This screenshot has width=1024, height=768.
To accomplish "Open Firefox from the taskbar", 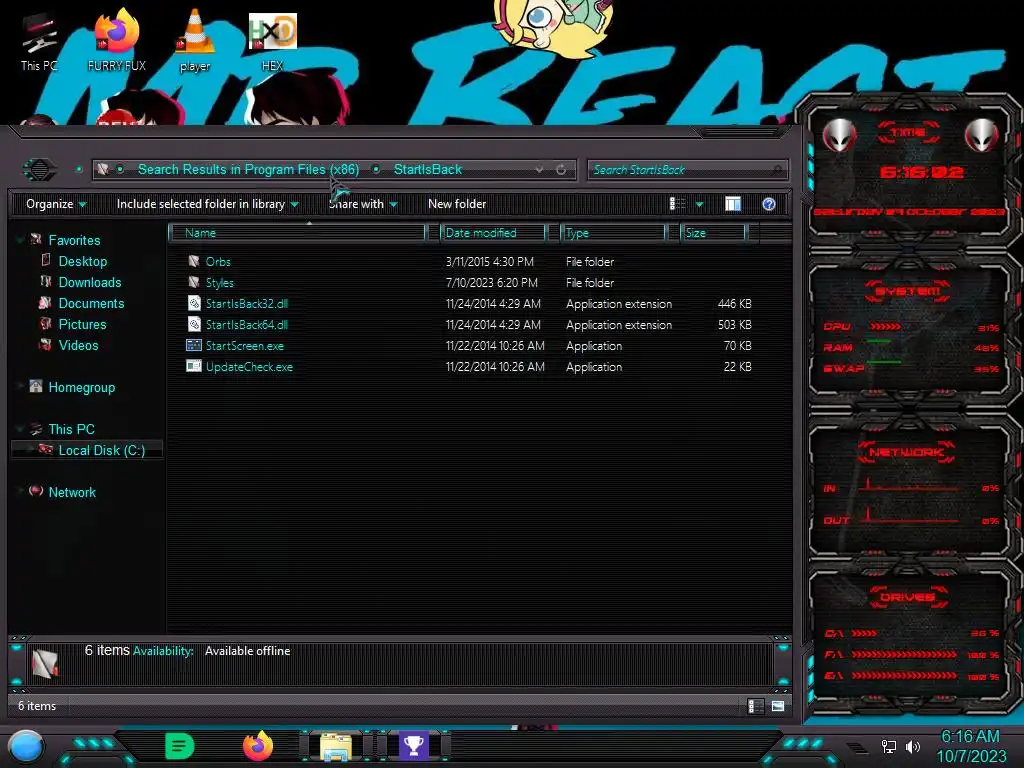I will [258, 746].
